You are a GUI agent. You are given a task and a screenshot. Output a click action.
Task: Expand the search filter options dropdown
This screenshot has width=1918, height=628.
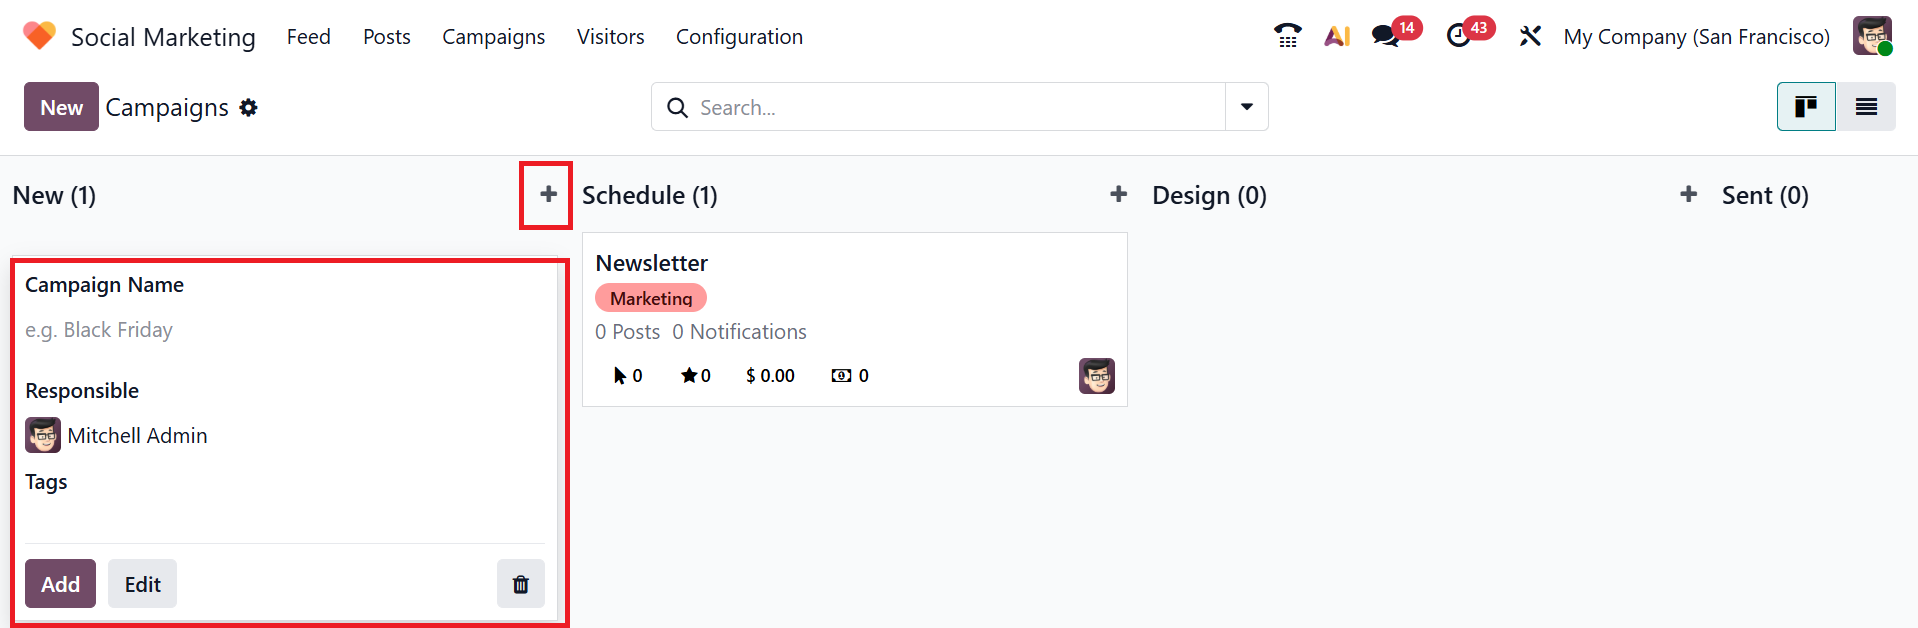1247,107
